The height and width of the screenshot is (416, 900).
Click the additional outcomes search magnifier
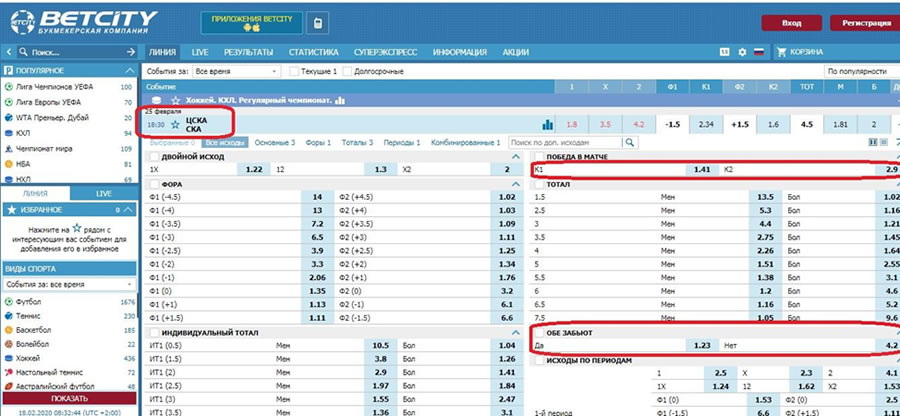pos(630,142)
